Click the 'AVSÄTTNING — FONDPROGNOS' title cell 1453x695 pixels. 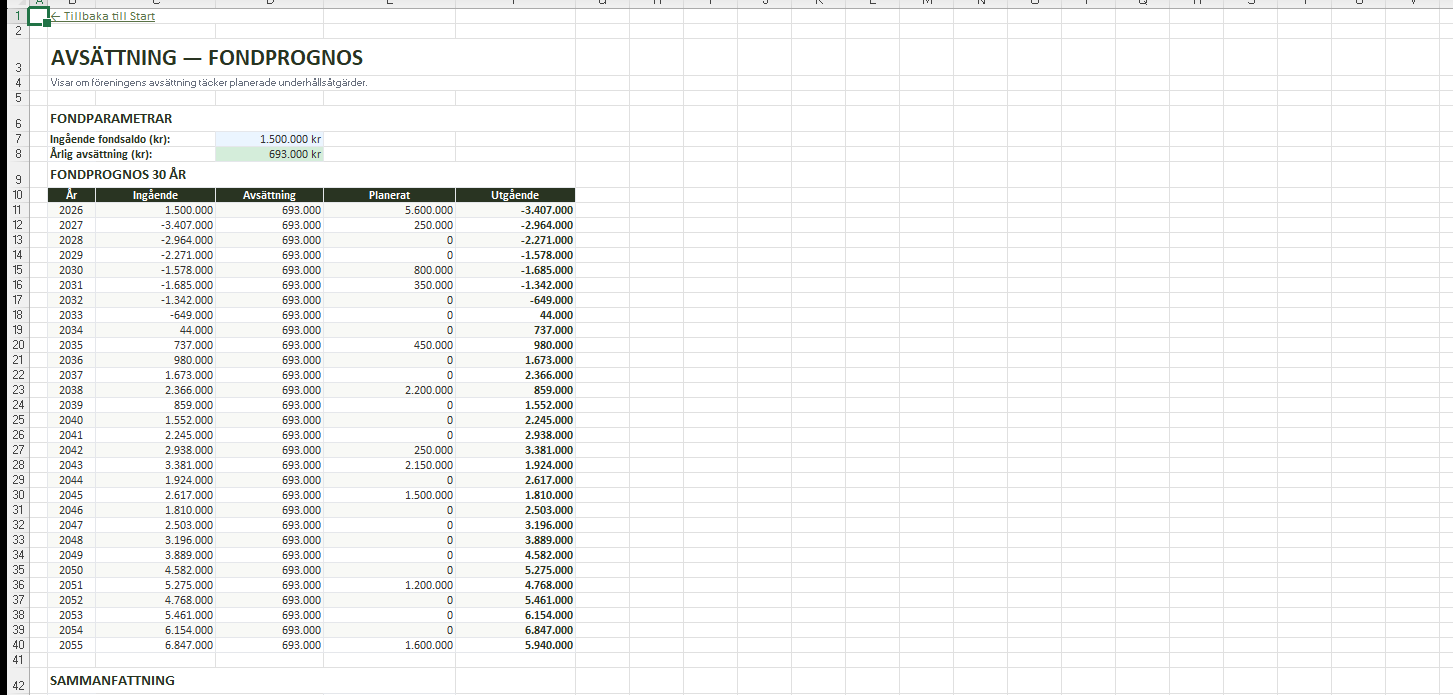click(x=207, y=58)
